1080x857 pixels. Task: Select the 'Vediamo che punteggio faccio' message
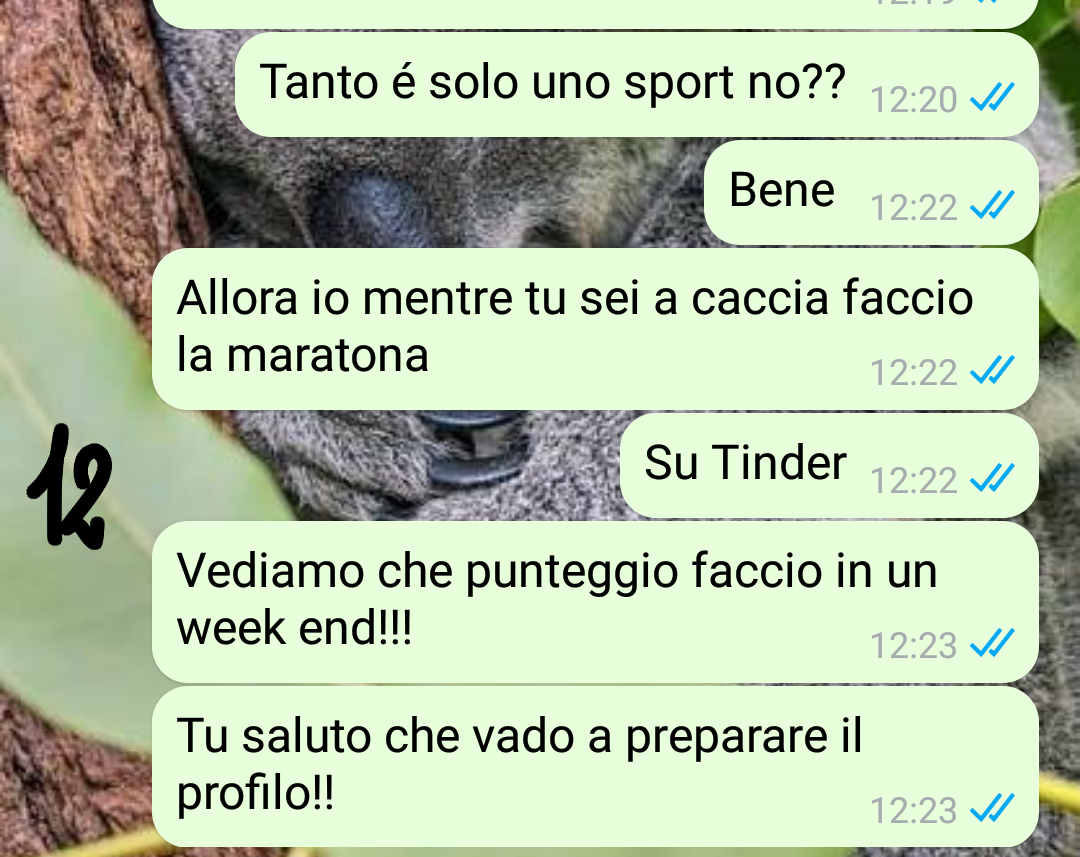point(595,601)
